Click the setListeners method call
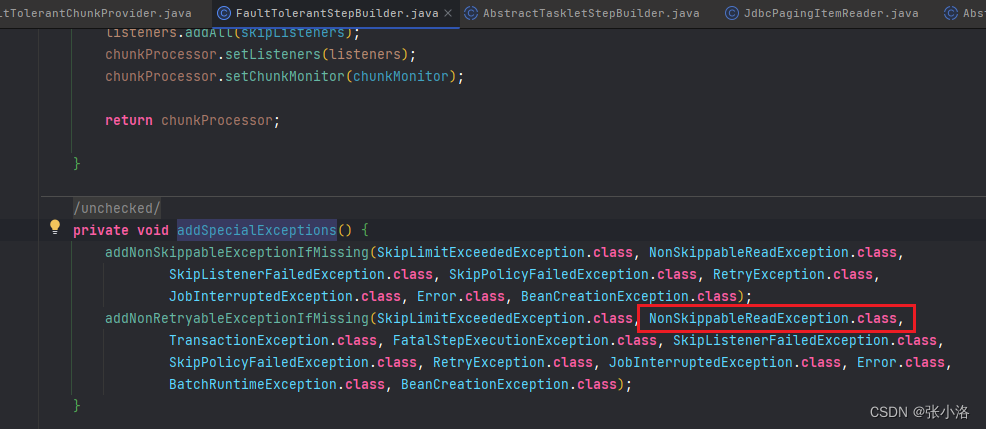986x429 pixels. click(273, 55)
